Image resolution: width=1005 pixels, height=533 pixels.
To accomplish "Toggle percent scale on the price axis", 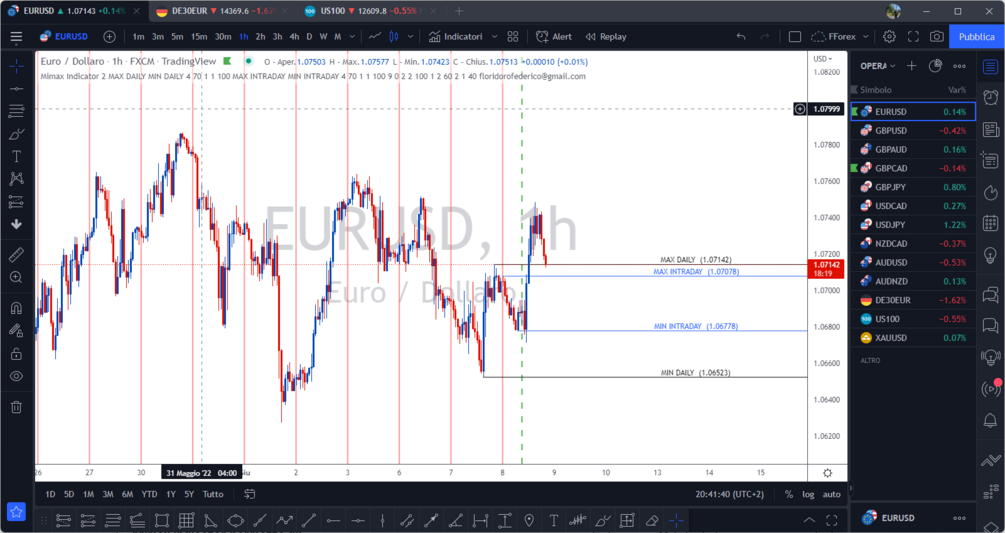I will (788, 494).
